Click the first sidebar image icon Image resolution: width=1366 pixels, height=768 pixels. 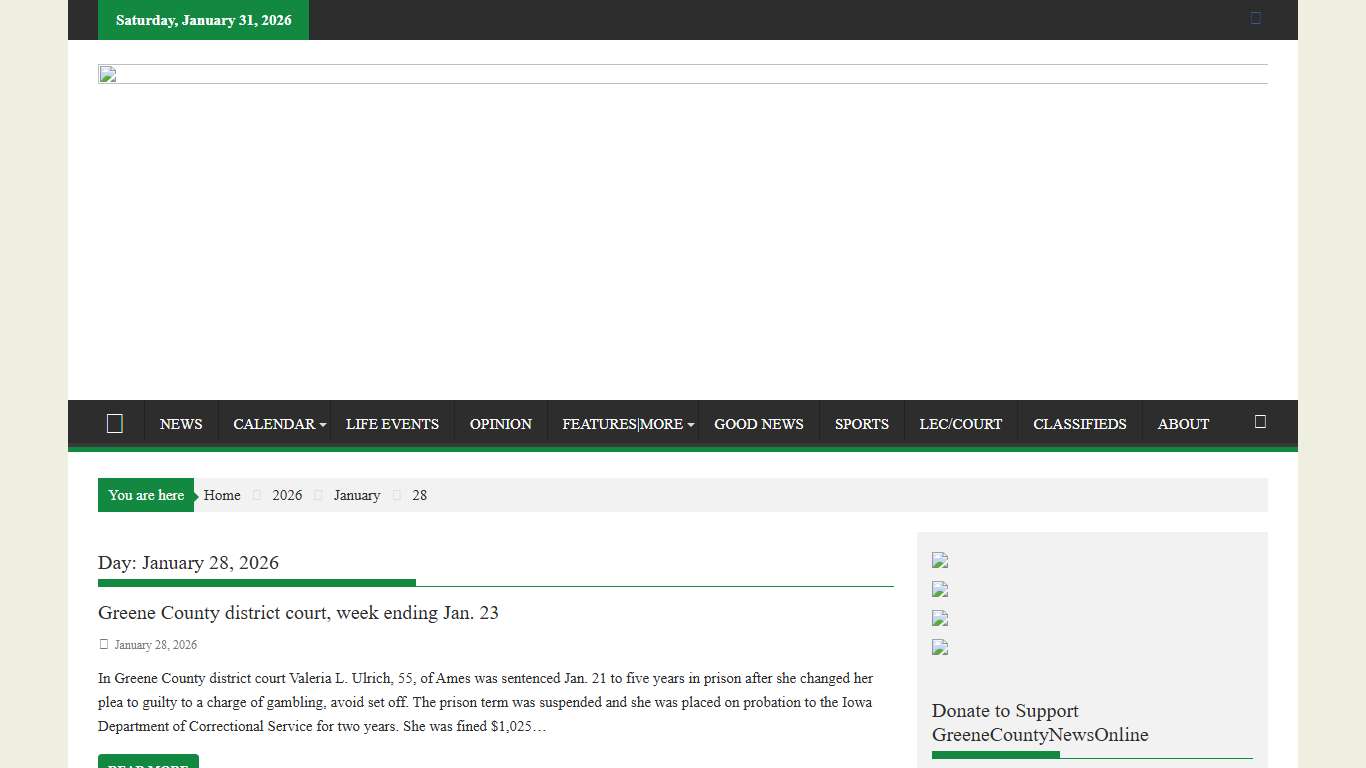(940, 561)
